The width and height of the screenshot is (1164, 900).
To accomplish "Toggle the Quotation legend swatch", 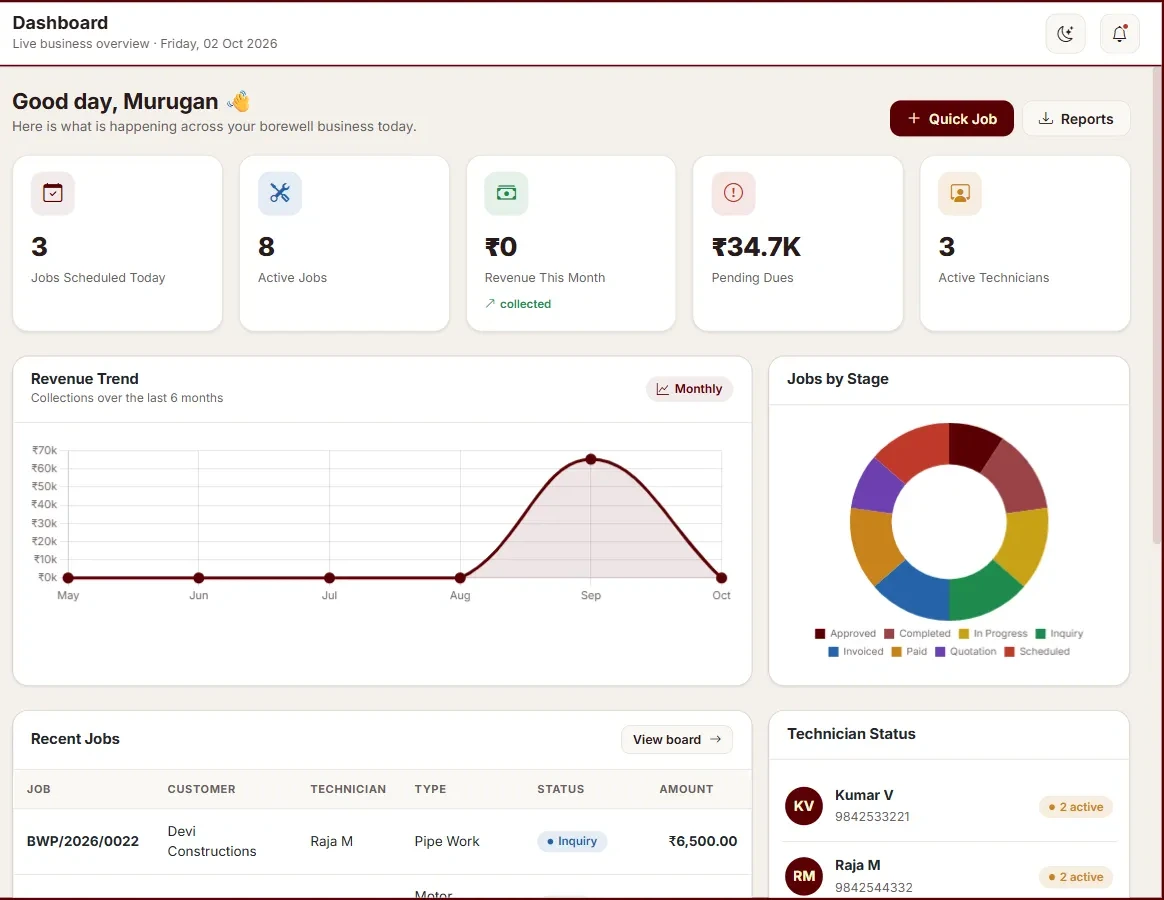I will pos(940,651).
